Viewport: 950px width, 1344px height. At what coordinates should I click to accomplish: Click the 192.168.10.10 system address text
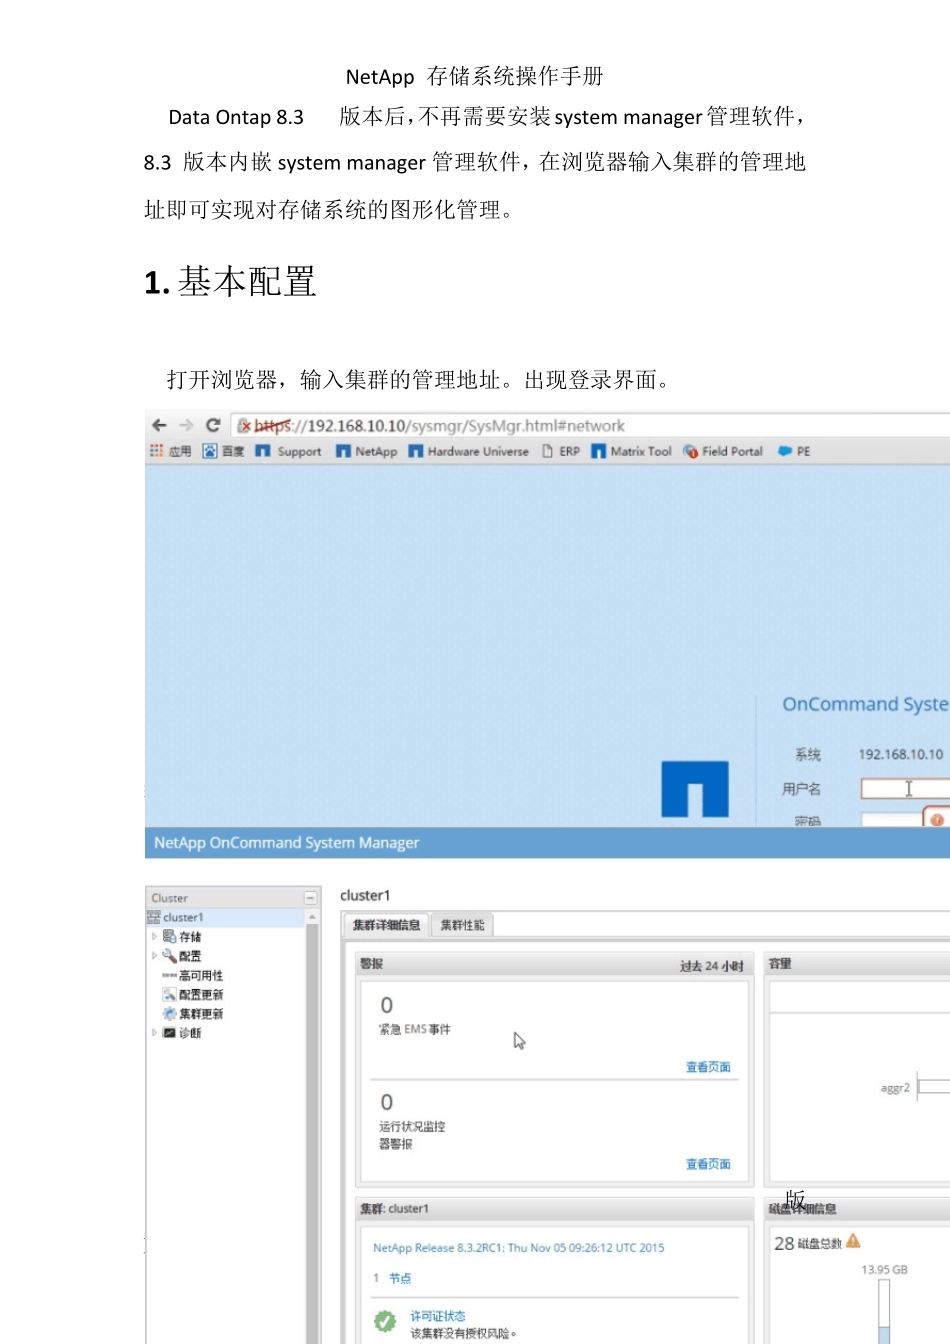[x=901, y=754]
